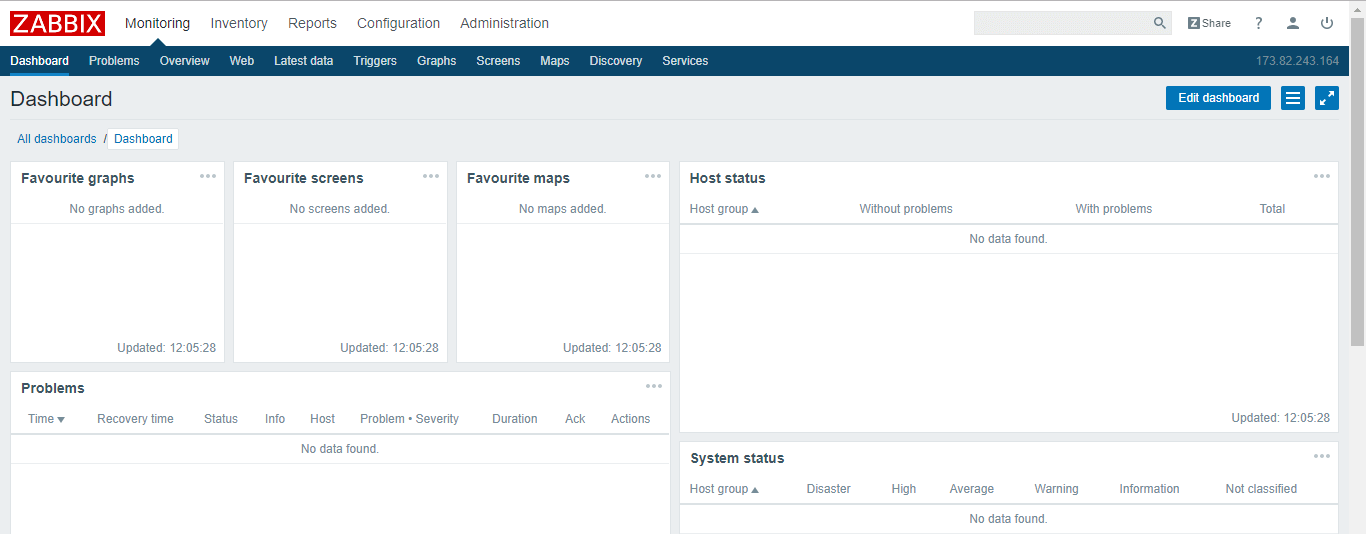Click the Without problems column header
Screen dimensions: 1366x534
click(906, 209)
